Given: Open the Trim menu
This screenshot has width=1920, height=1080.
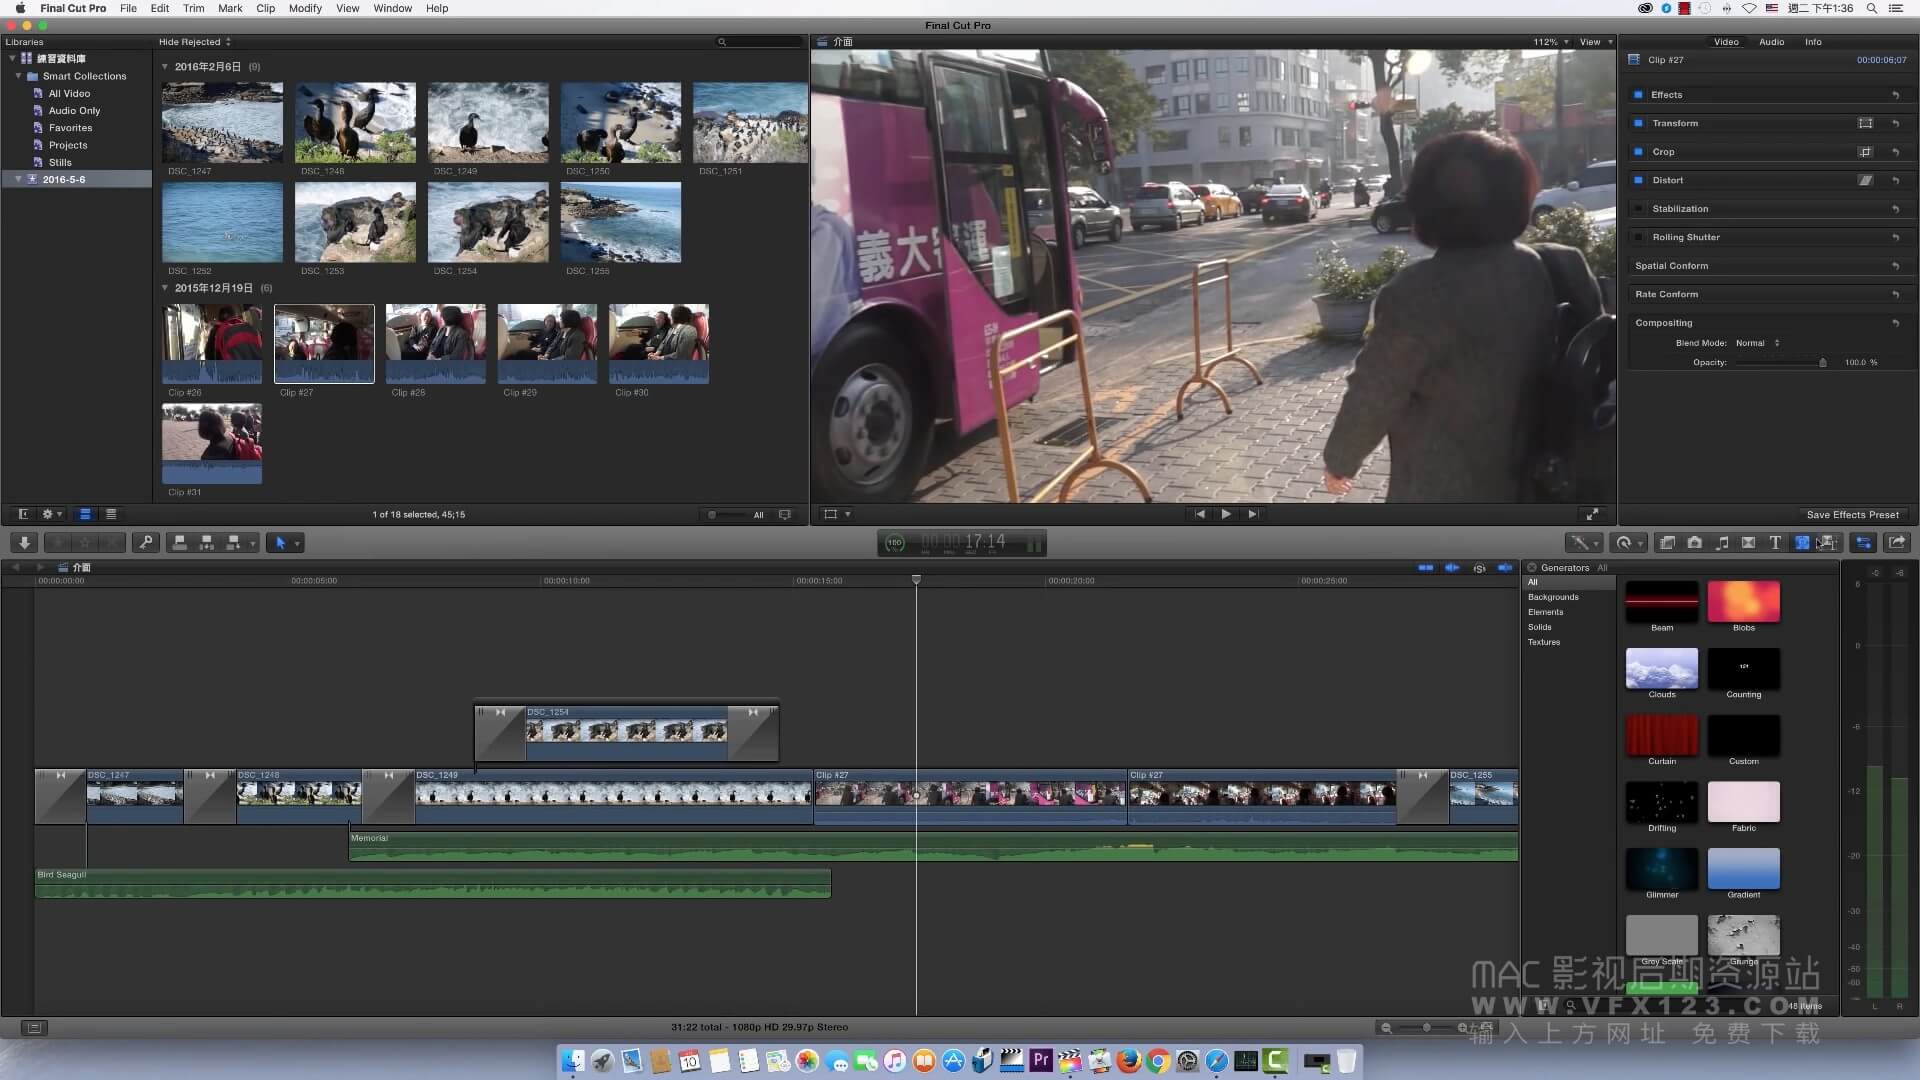Looking at the screenshot, I should pos(193,8).
